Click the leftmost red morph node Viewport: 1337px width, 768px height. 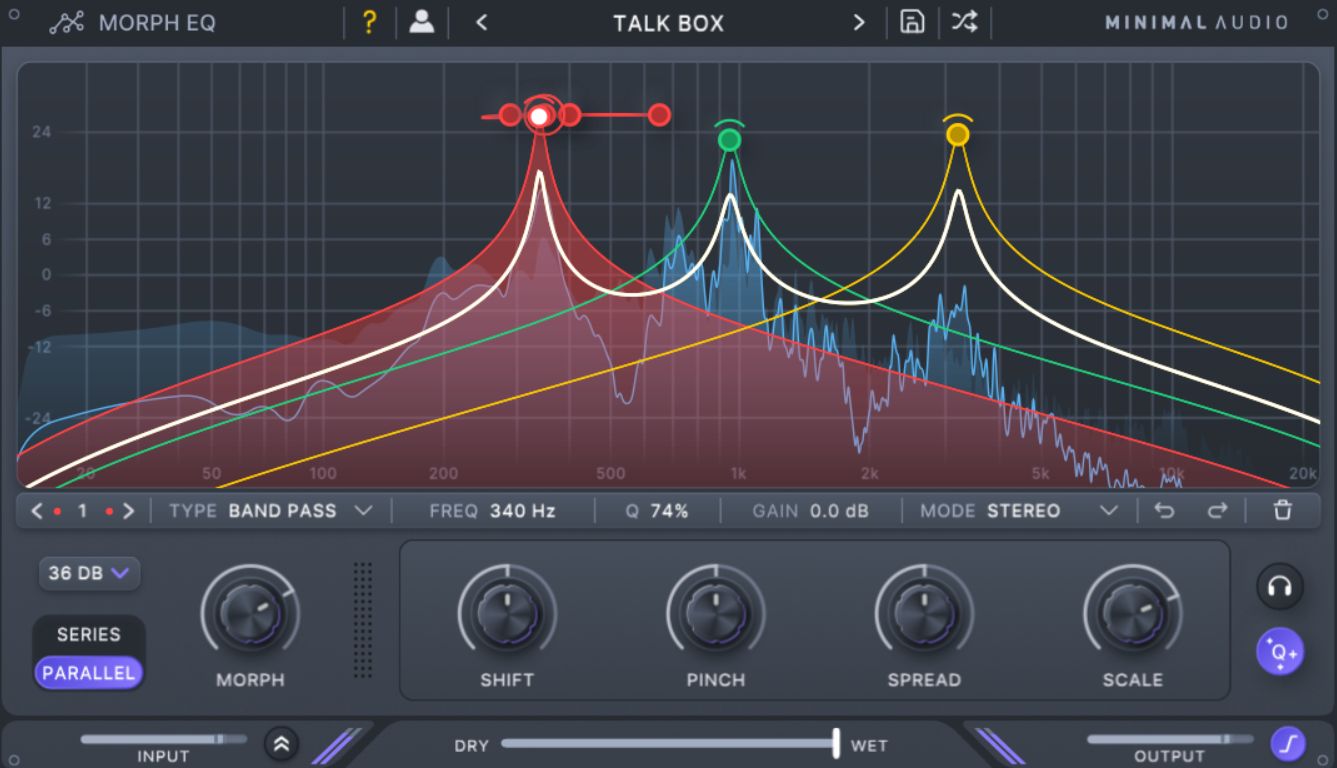(x=510, y=115)
